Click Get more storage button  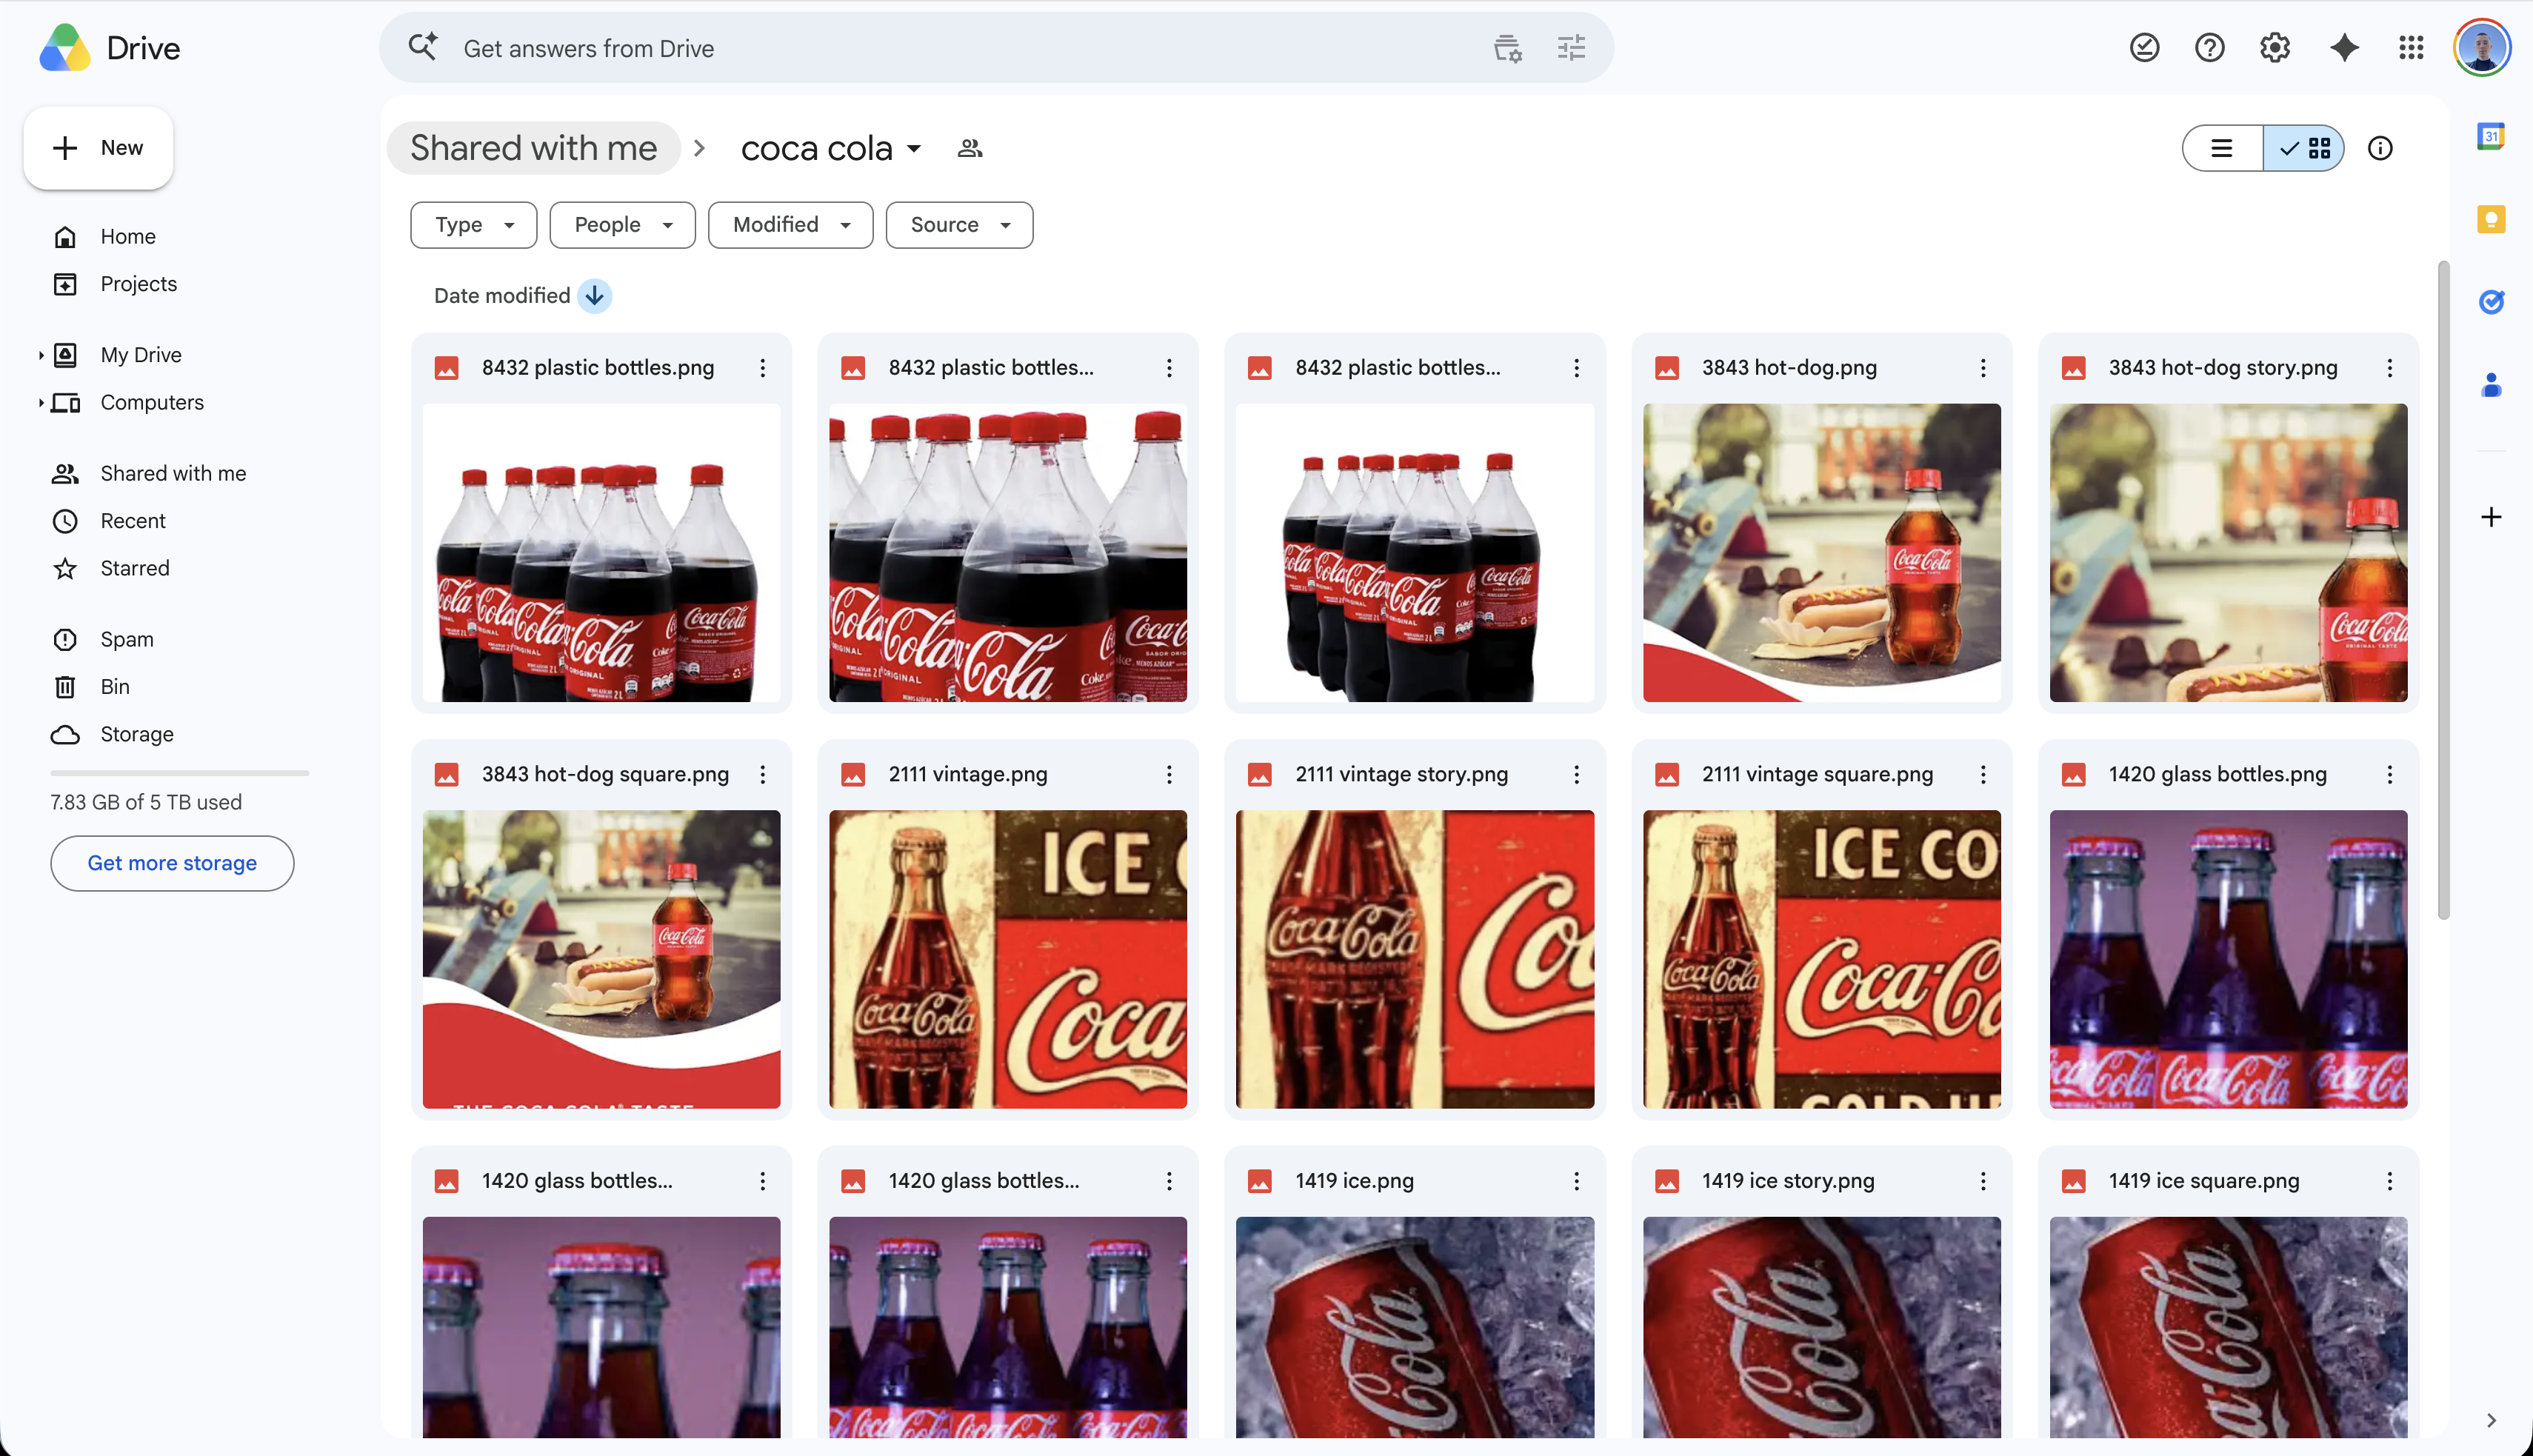[172, 863]
